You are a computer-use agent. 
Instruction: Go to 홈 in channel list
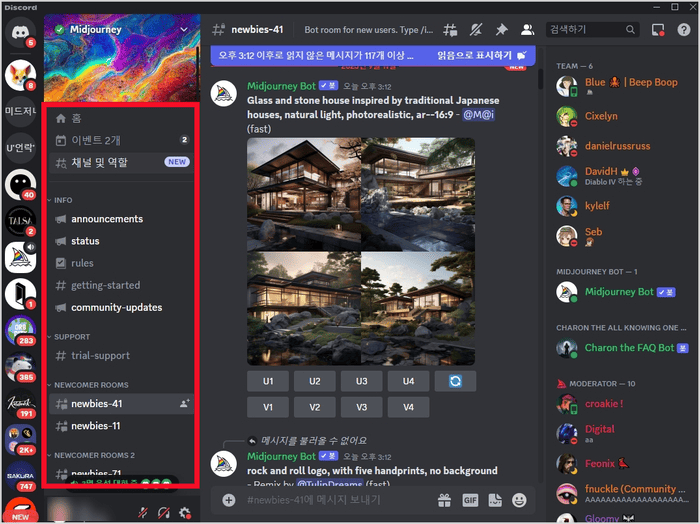point(121,118)
